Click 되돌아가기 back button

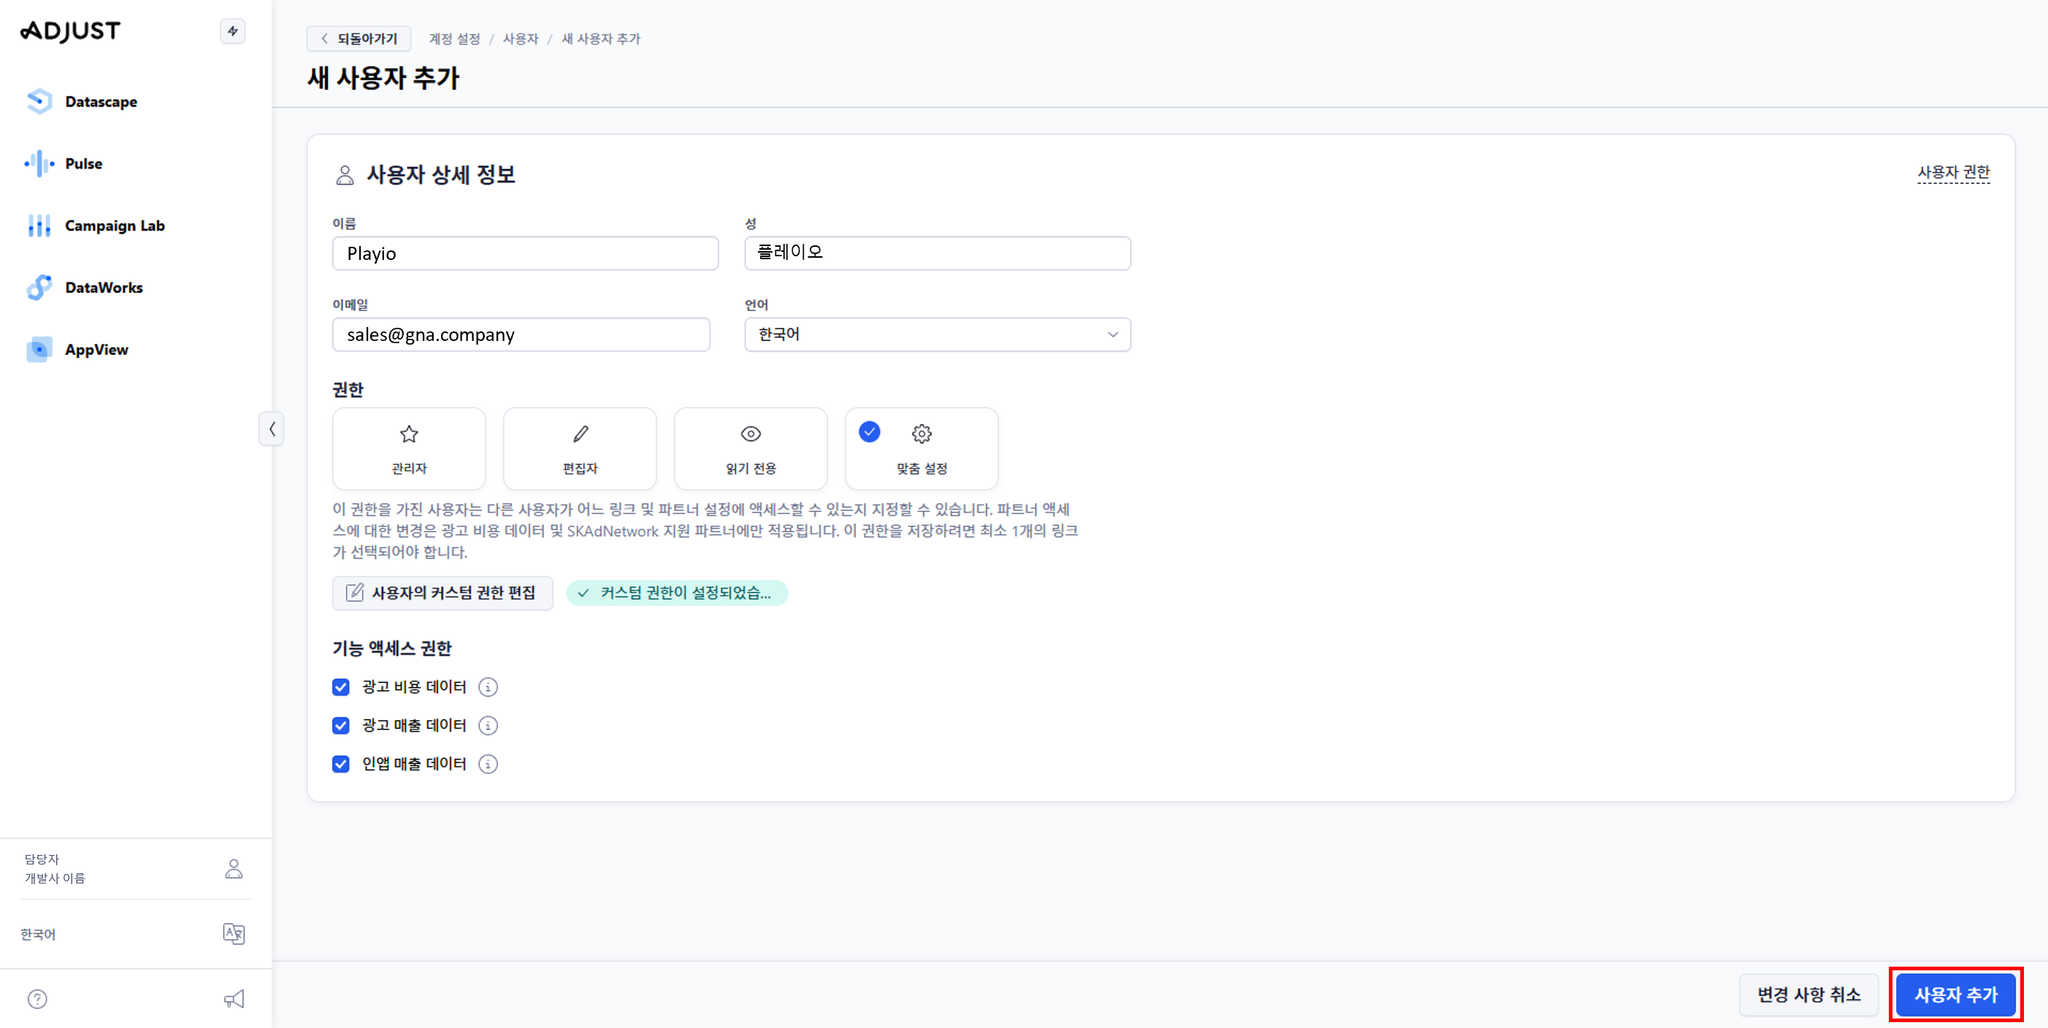pos(359,39)
